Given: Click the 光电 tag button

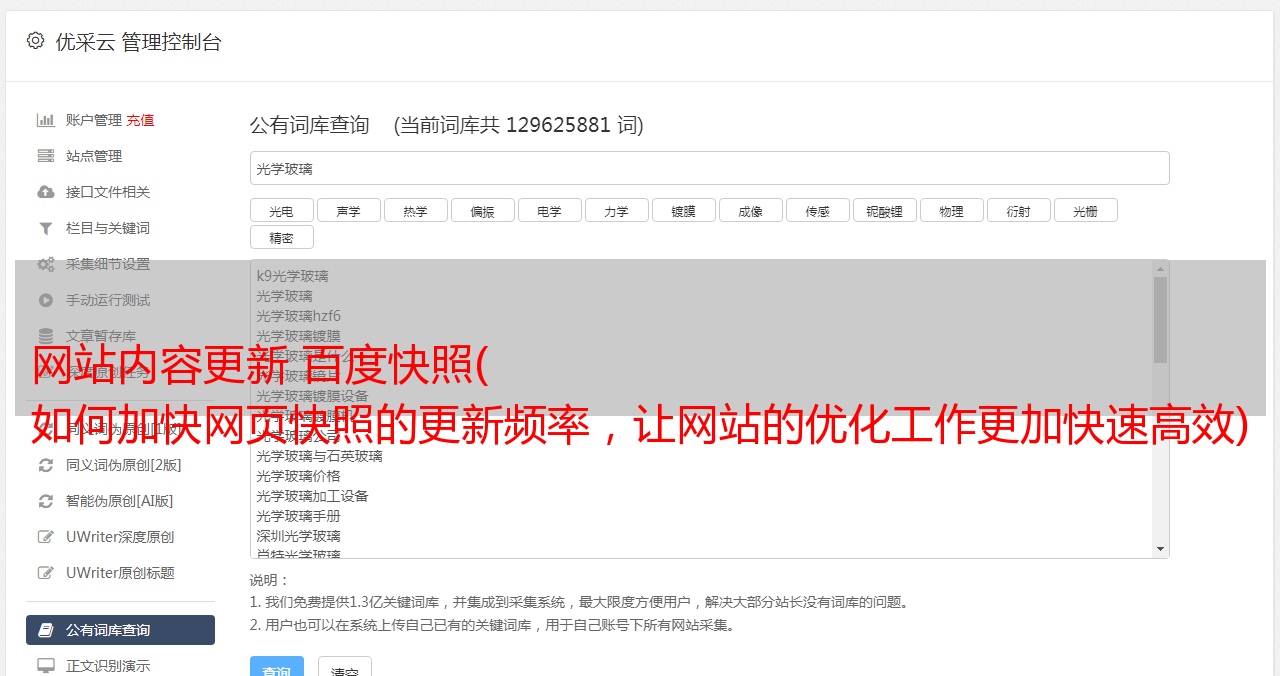Looking at the screenshot, I should [281, 210].
